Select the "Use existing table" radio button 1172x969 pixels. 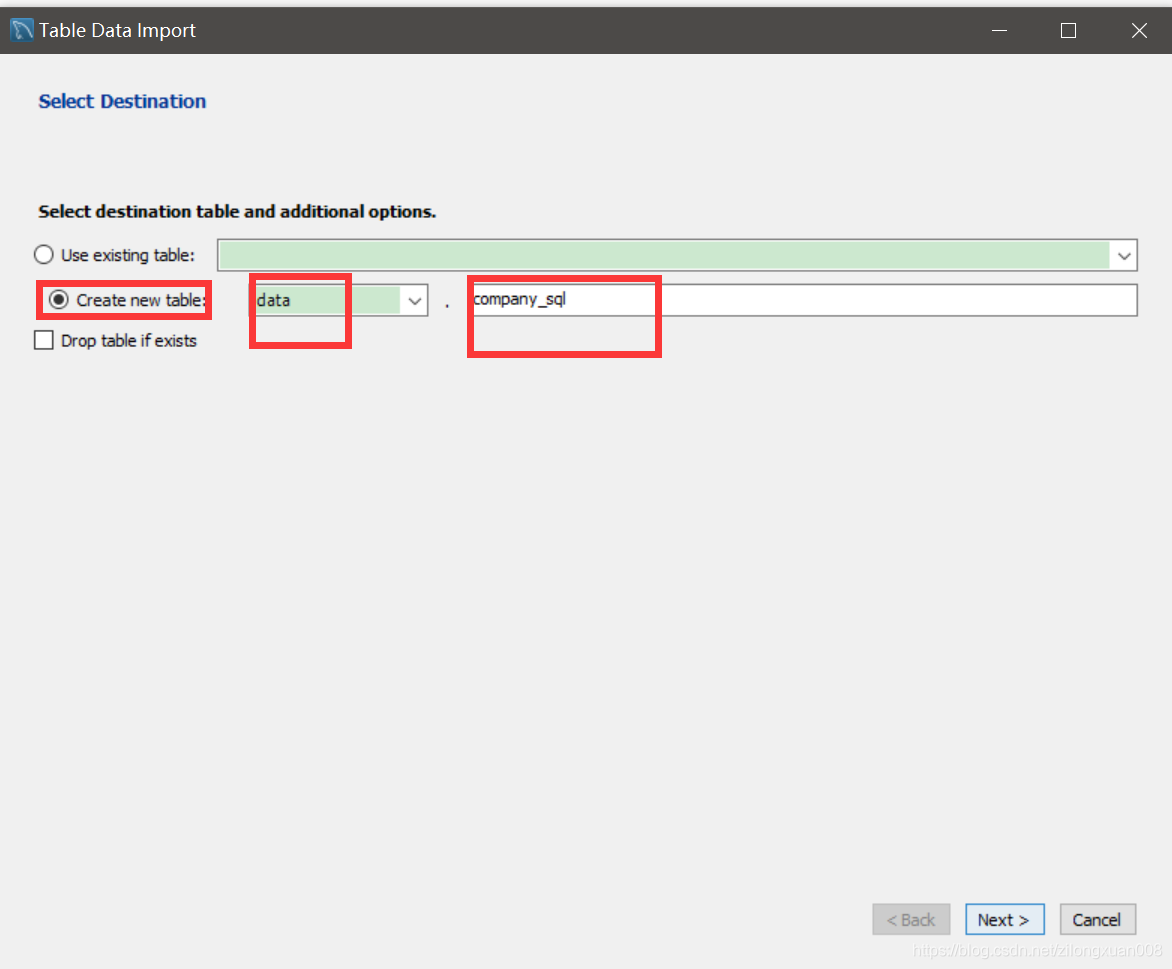43,255
